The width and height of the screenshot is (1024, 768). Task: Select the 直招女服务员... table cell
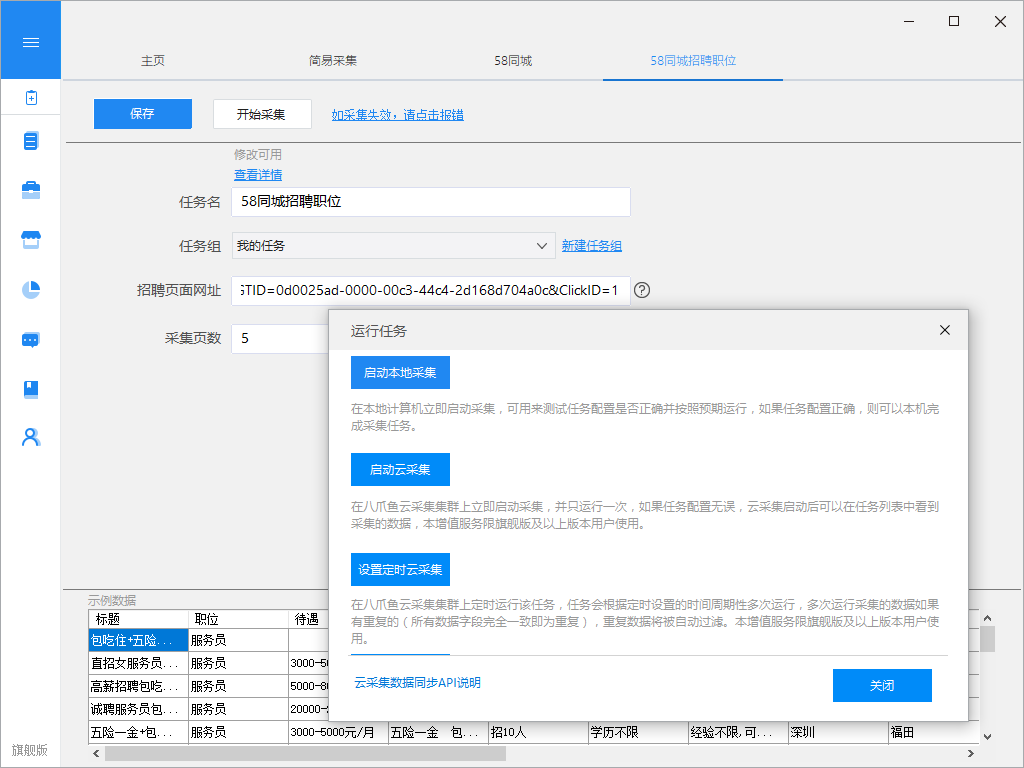(138, 663)
